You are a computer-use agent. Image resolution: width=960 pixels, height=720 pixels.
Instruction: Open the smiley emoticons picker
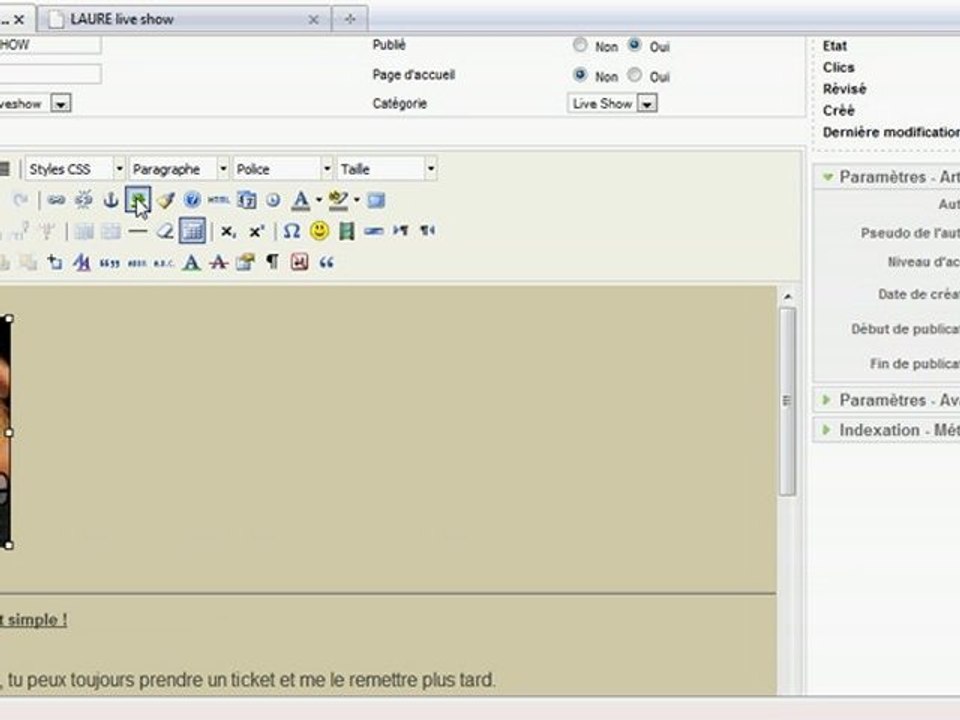[x=319, y=231]
